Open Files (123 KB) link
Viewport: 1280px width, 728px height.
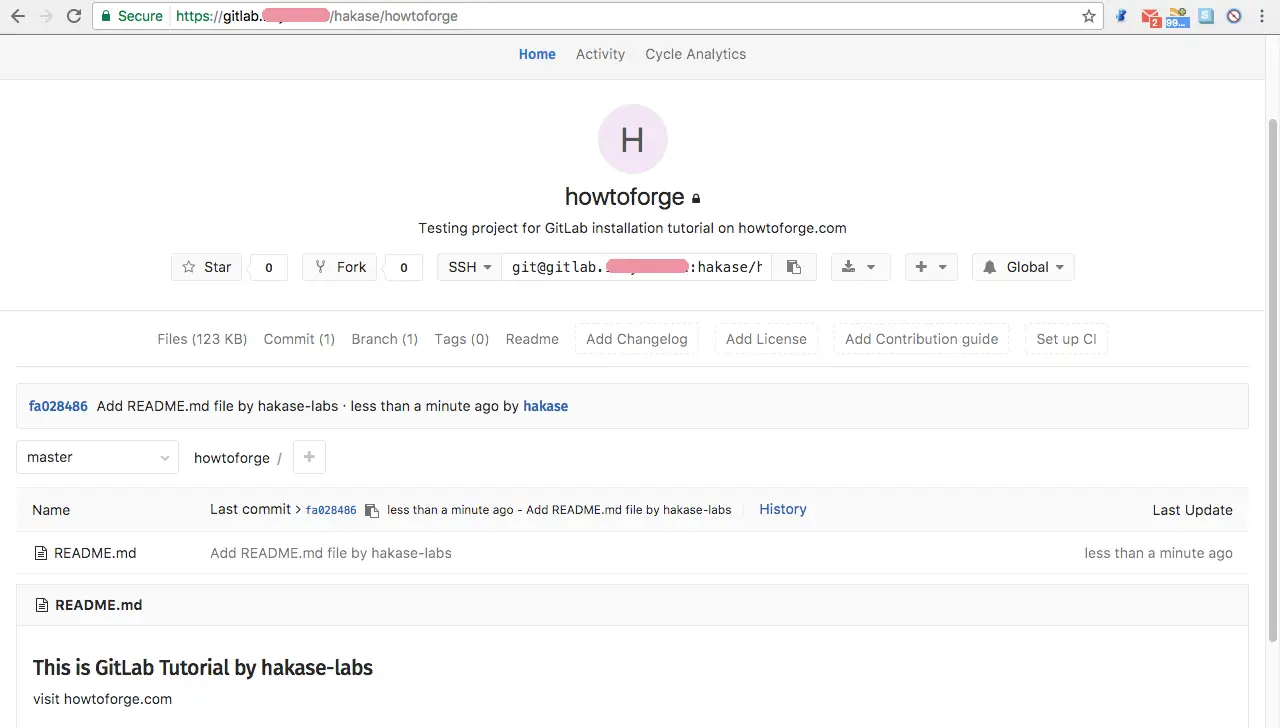point(202,339)
